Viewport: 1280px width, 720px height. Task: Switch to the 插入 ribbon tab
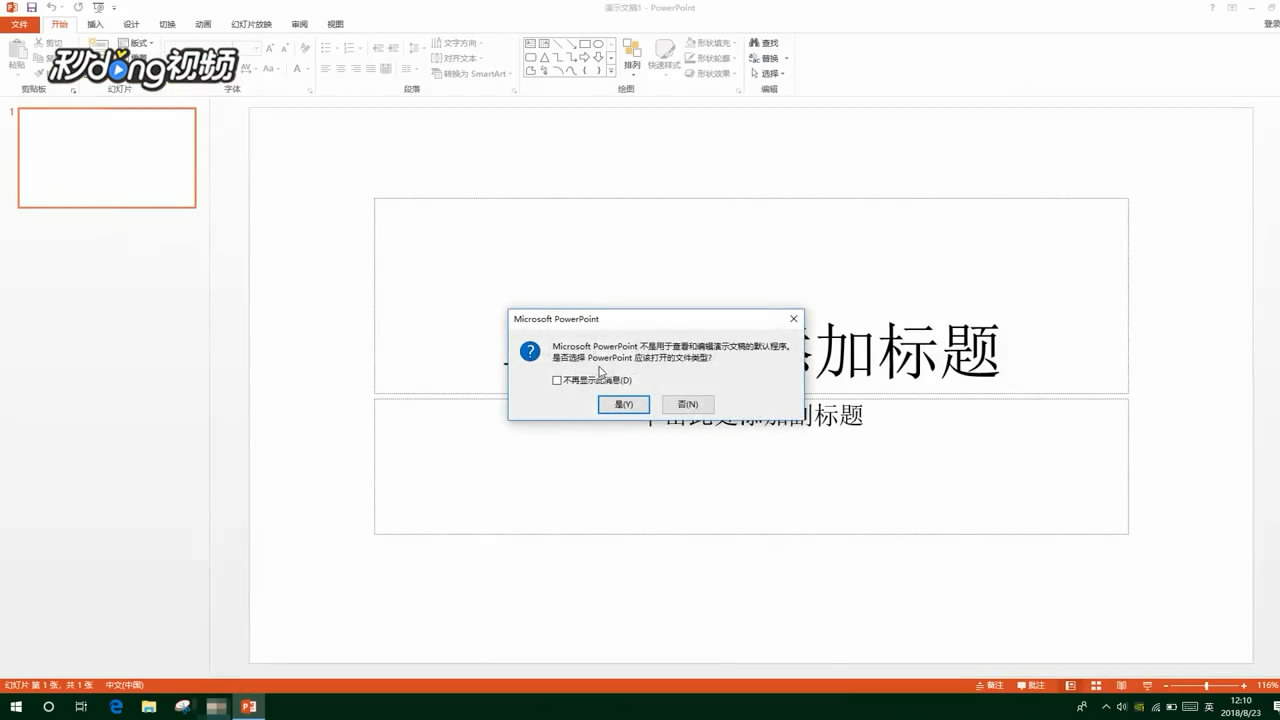pos(95,24)
